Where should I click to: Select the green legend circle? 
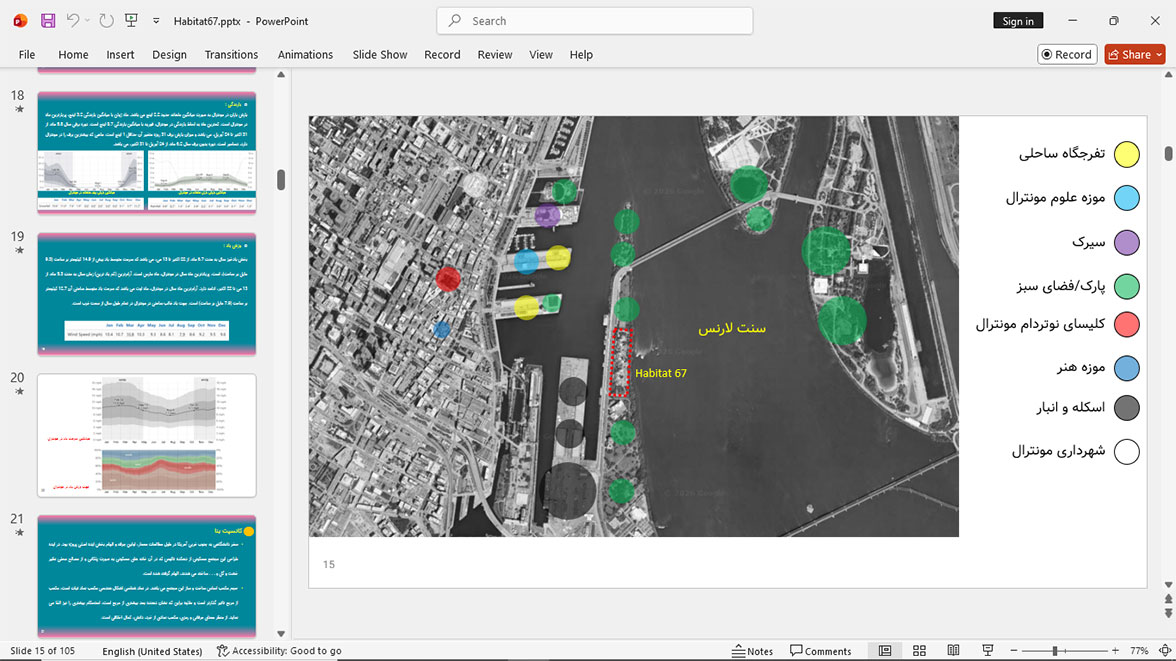pyautogui.click(x=1126, y=286)
